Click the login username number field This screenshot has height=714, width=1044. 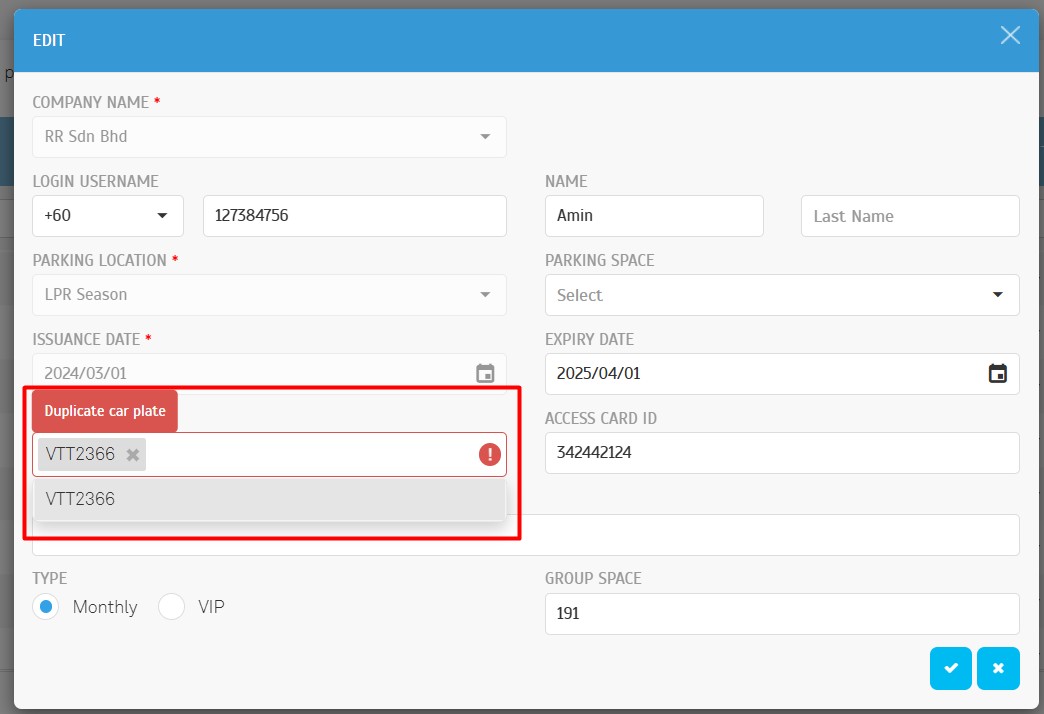pyautogui.click(x=354, y=216)
